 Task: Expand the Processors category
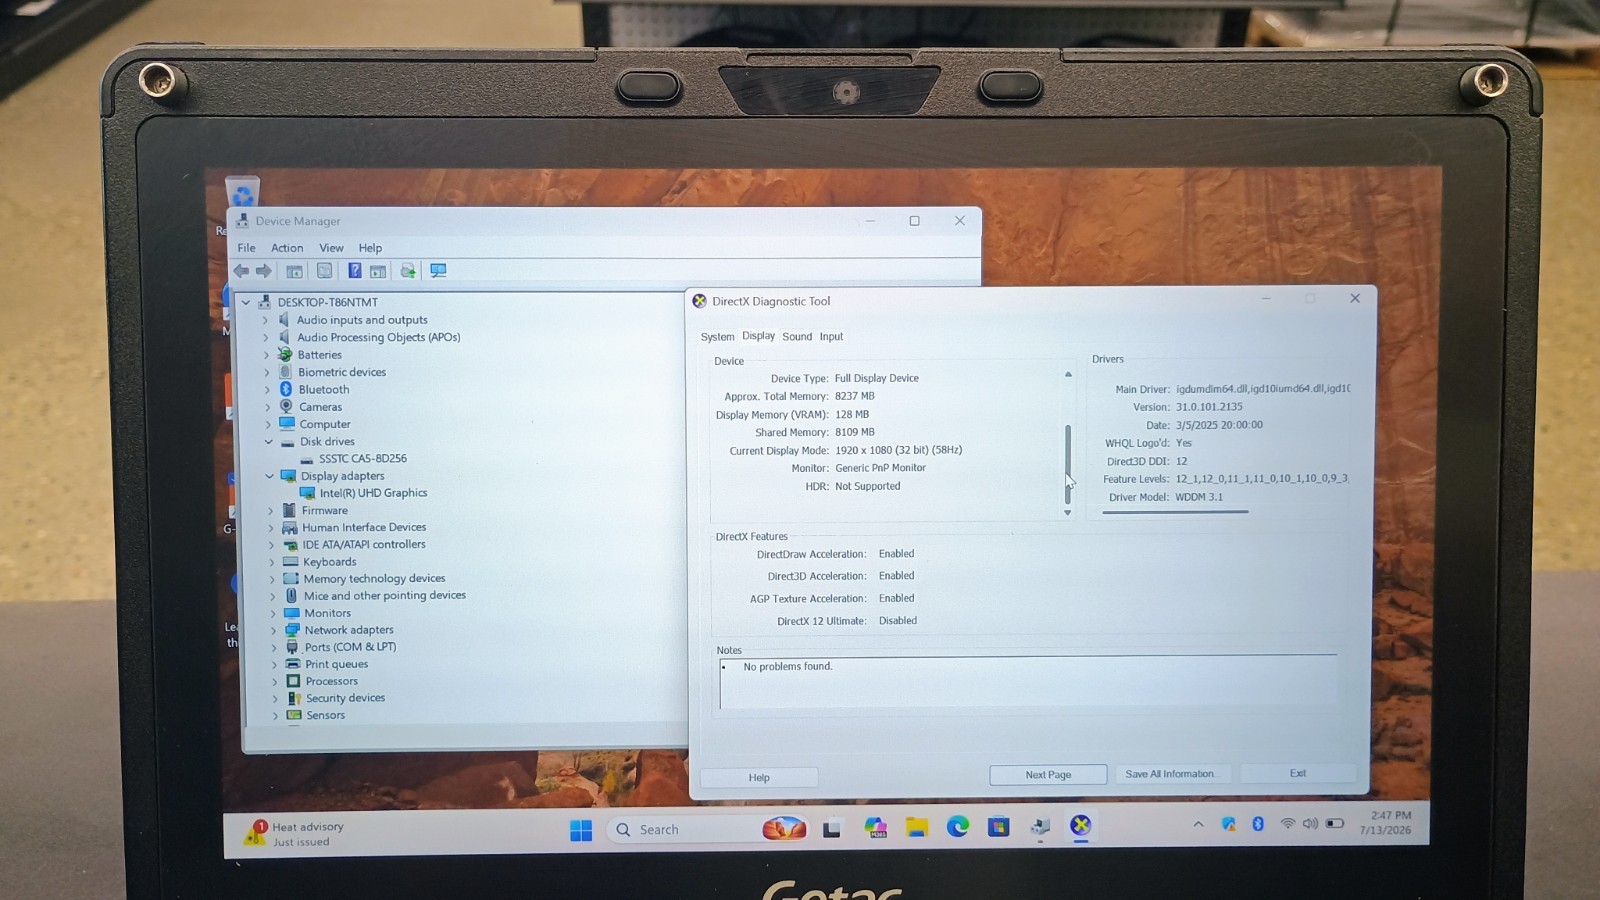(274, 682)
